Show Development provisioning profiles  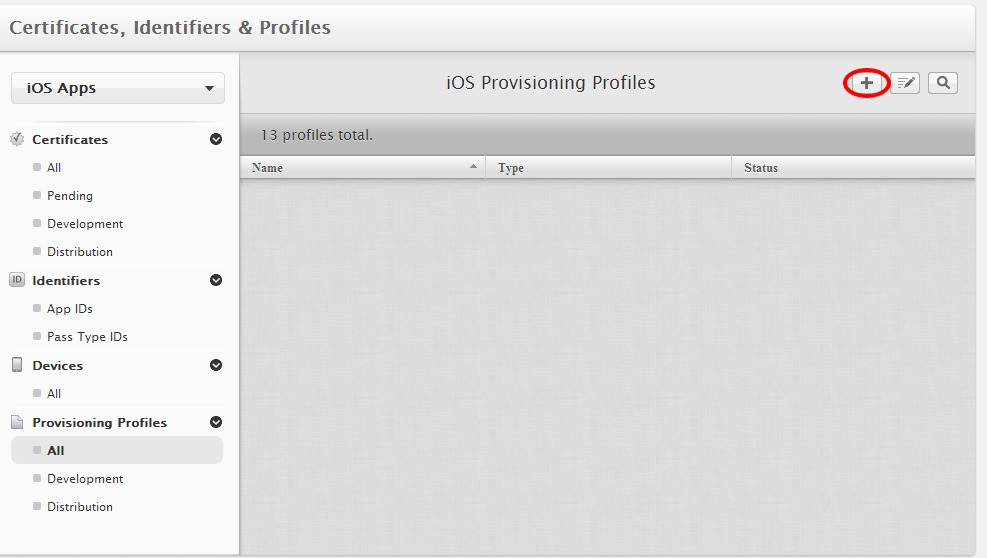pos(85,479)
